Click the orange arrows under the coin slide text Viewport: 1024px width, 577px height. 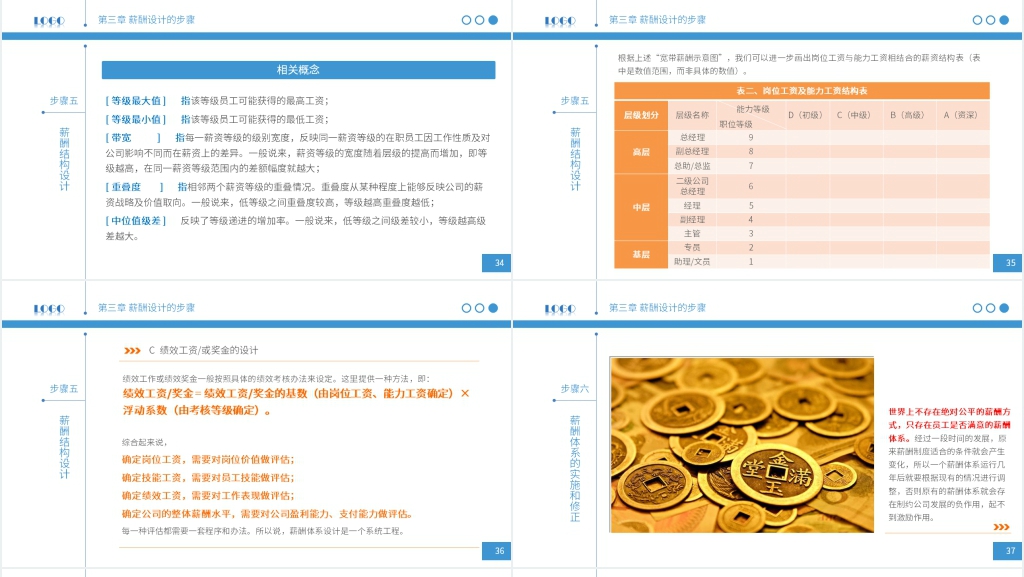[x=1001, y=526]
